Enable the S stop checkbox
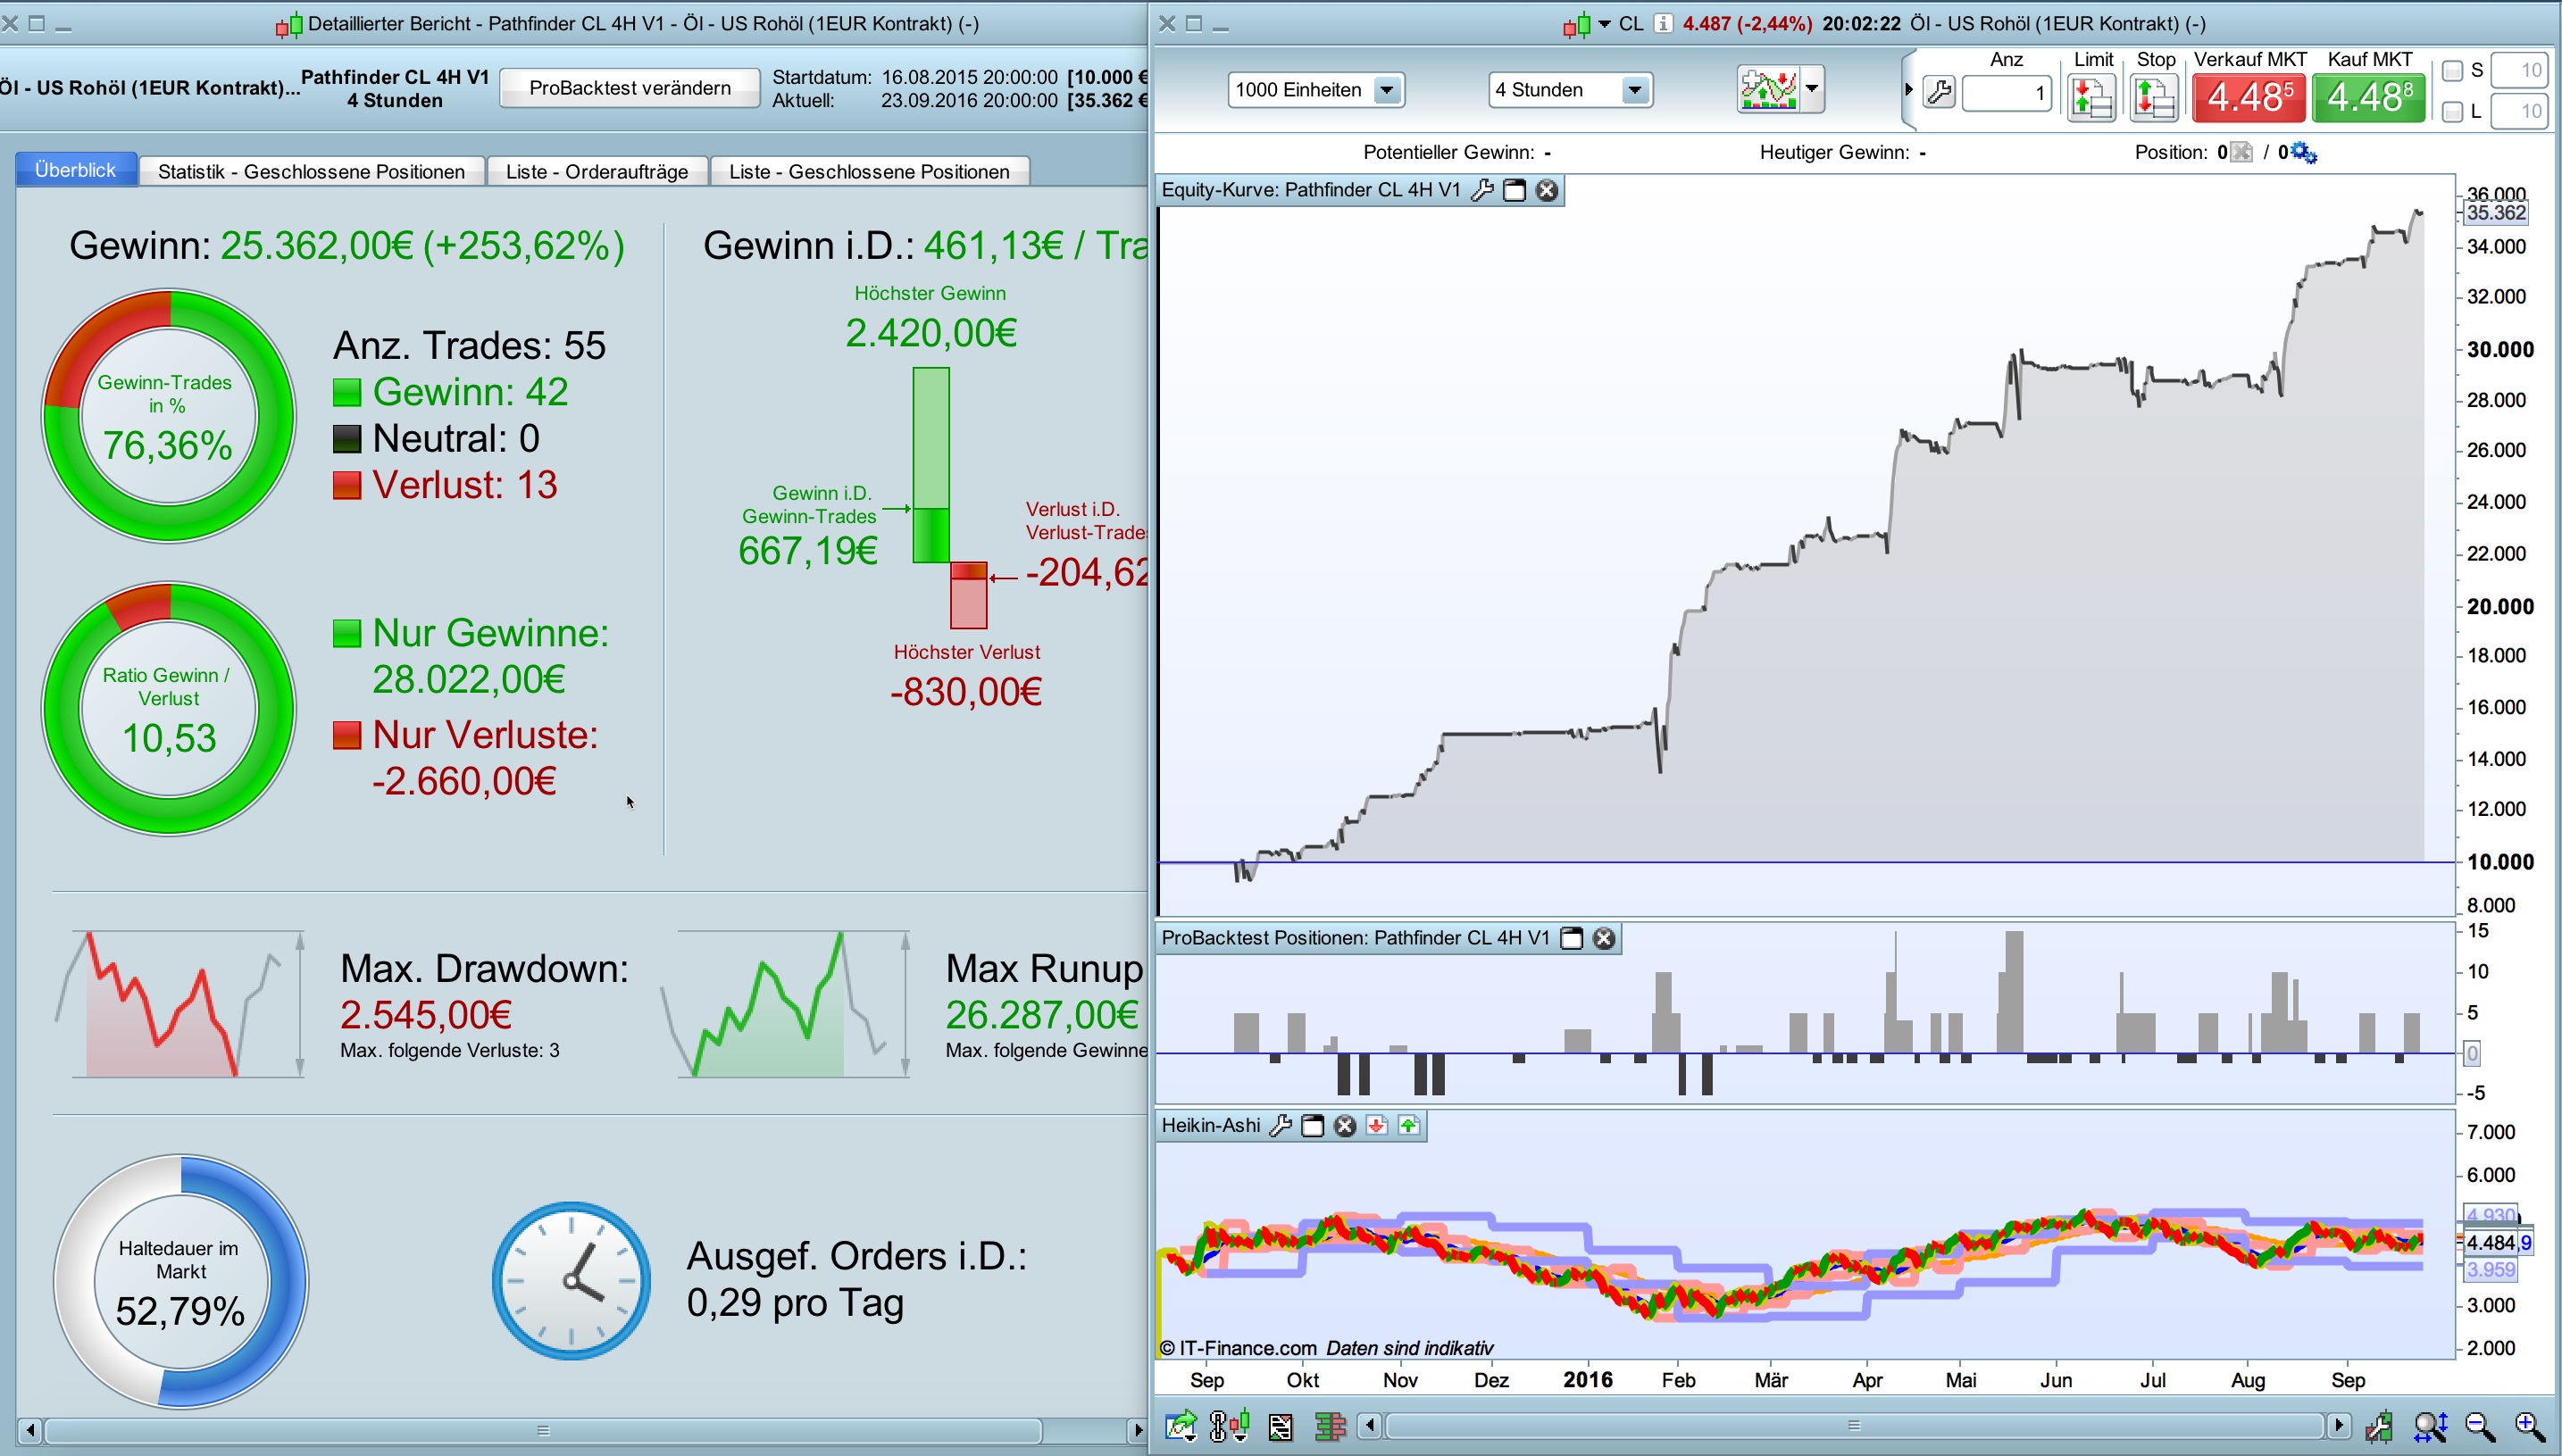The image size is (2562, 1456). pyautogui.click(x=2451, y=71)
